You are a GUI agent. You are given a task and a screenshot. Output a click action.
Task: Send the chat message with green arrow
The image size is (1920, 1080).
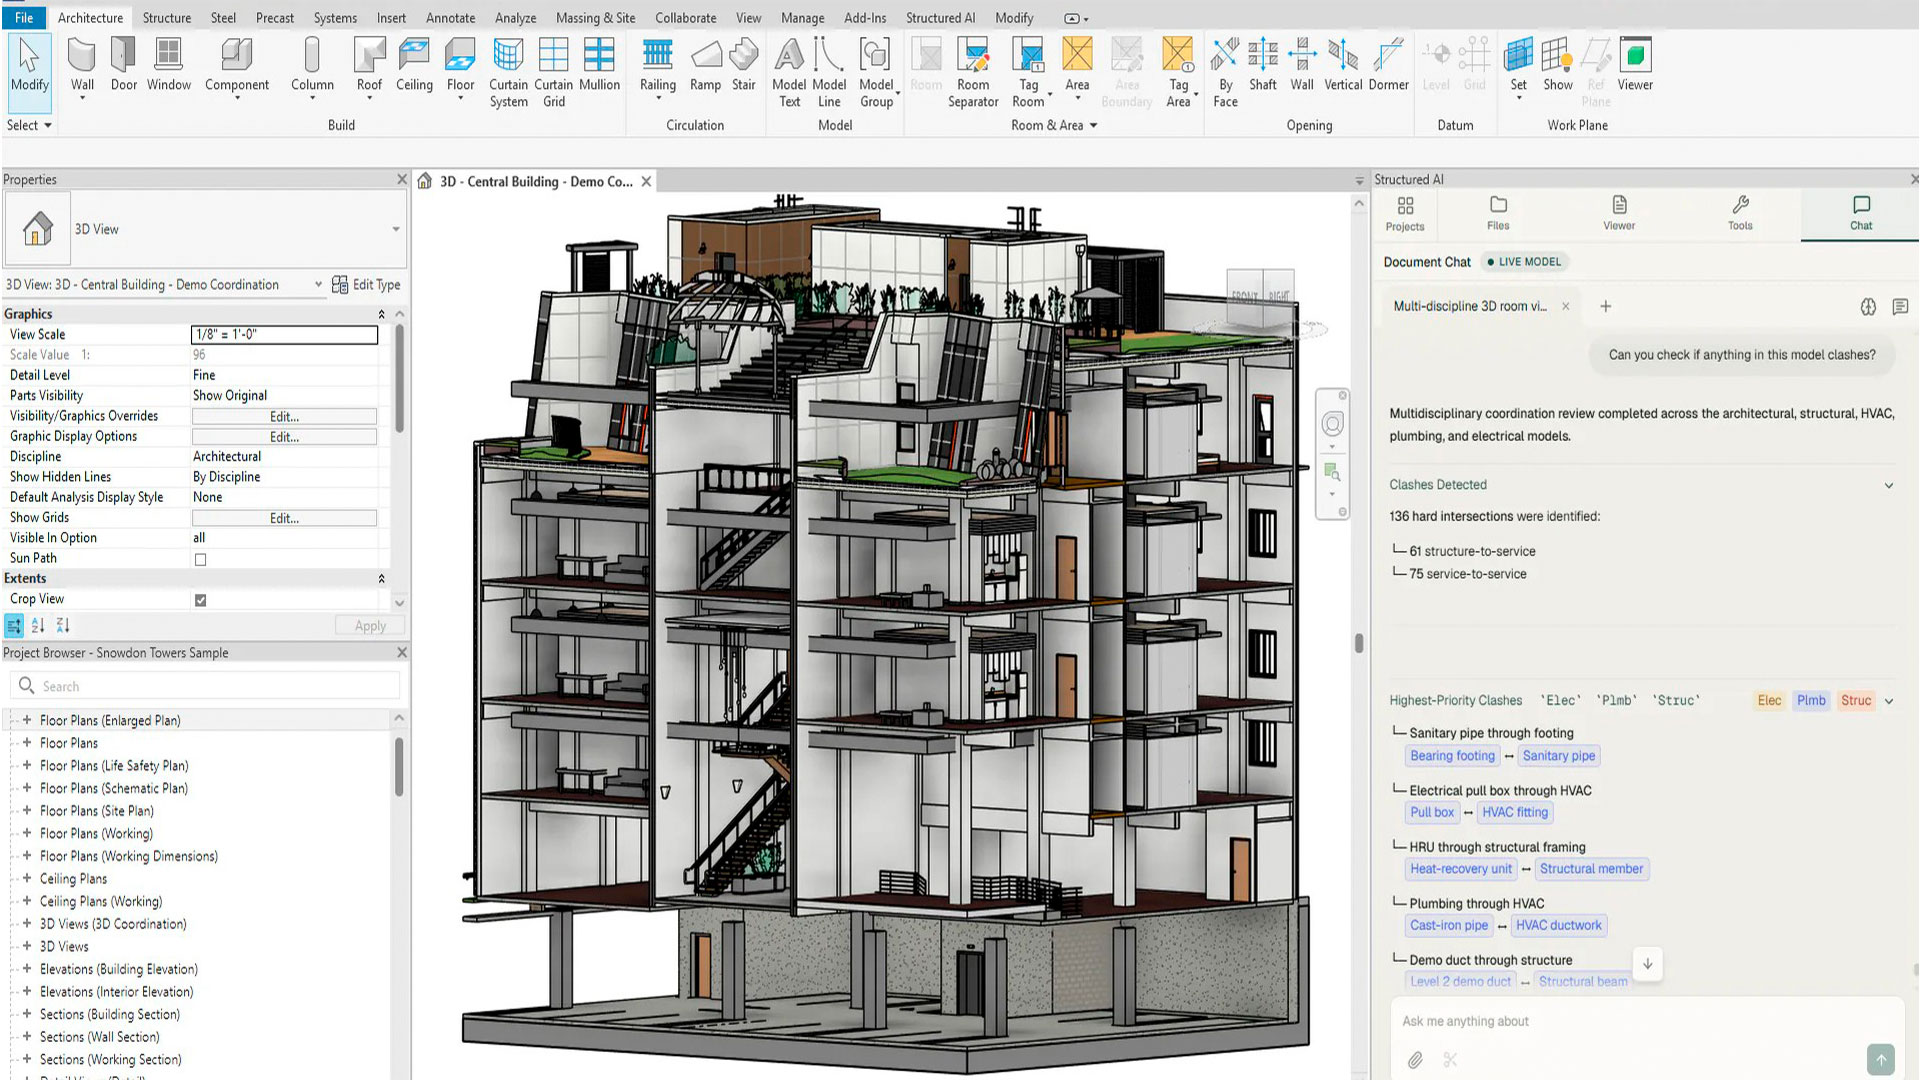coord(1880,1059)
